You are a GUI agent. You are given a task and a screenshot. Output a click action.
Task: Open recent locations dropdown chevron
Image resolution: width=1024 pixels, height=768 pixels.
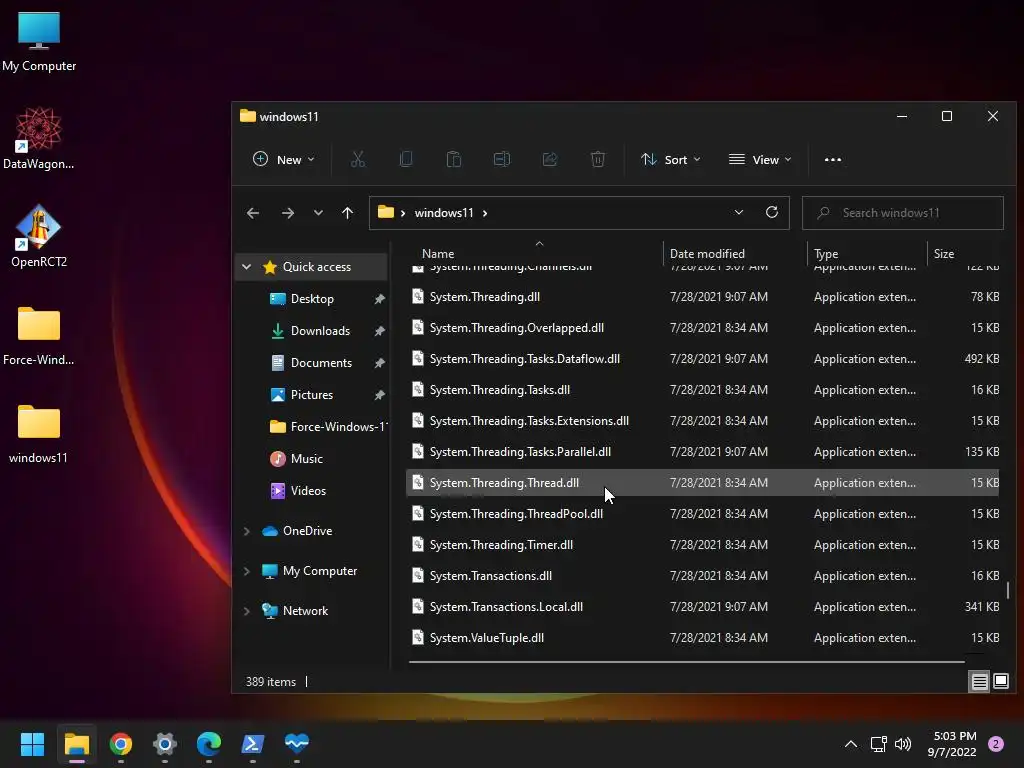tap(318, 213)
